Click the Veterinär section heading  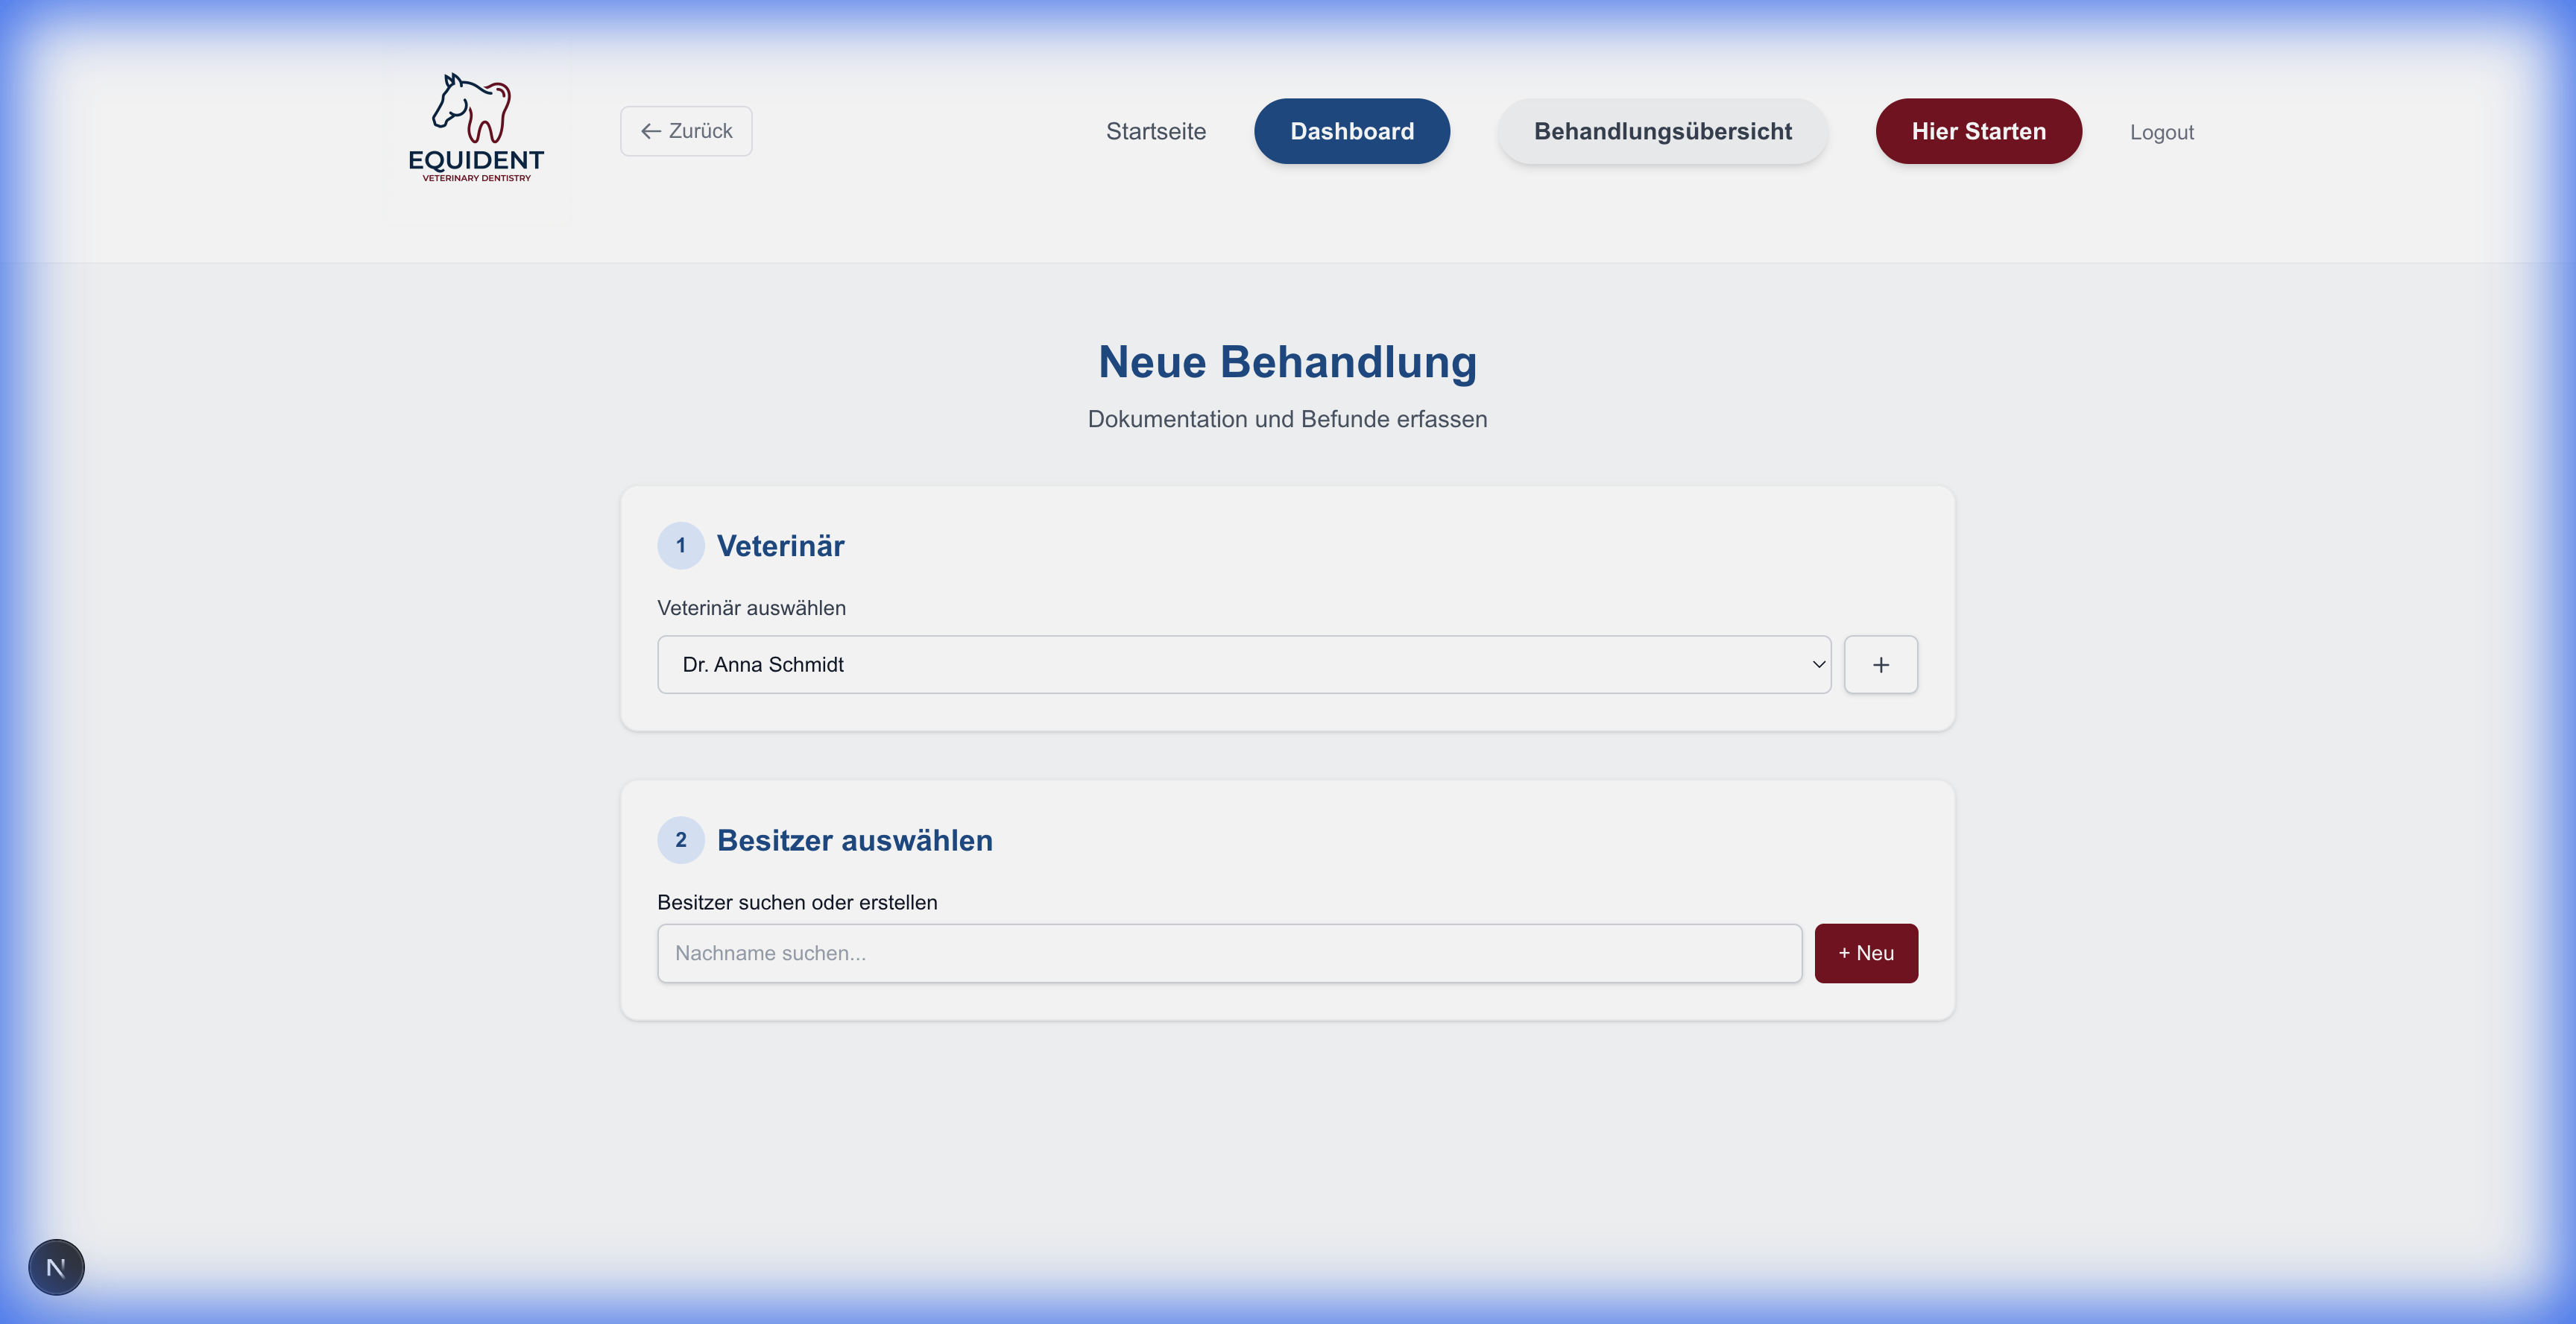pyautogui.click(x=780, y=546)
